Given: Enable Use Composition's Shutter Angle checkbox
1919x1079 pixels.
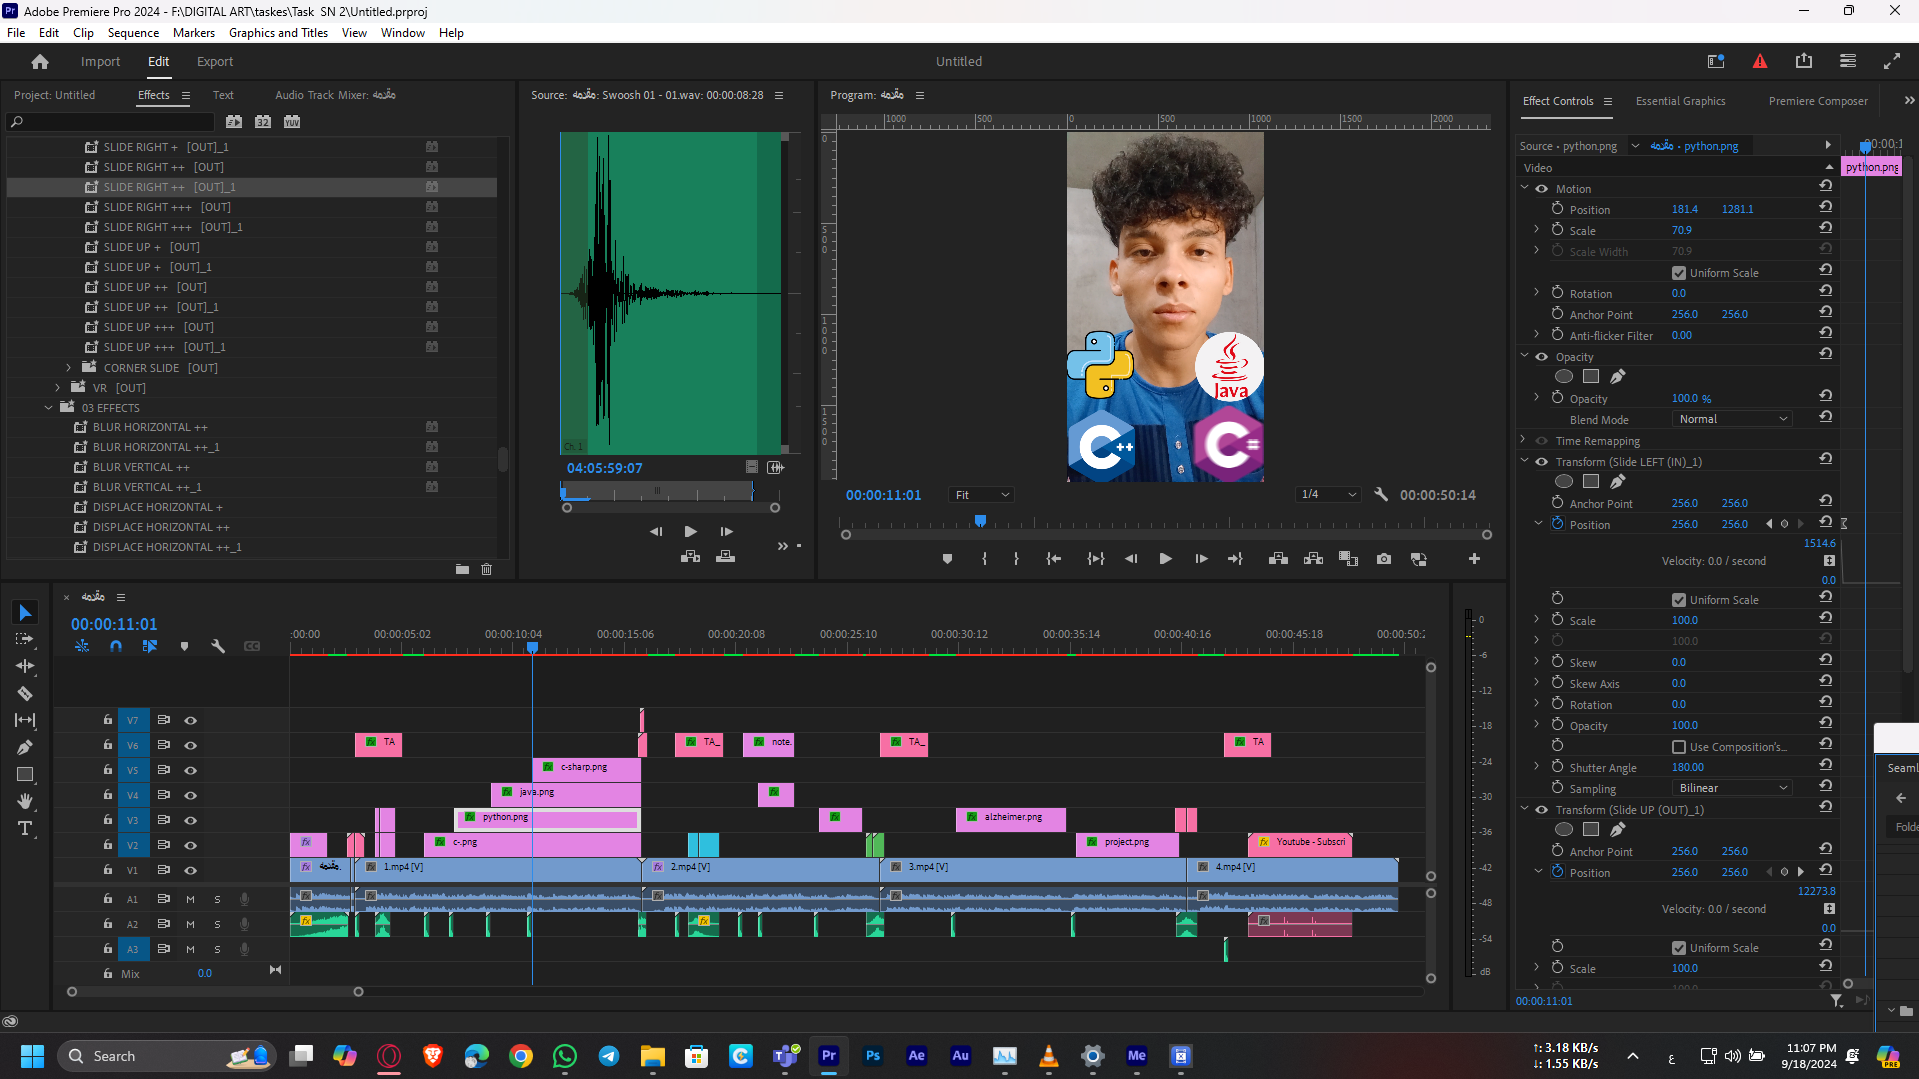Looking at the screenshot, I should pos(1679,747).
